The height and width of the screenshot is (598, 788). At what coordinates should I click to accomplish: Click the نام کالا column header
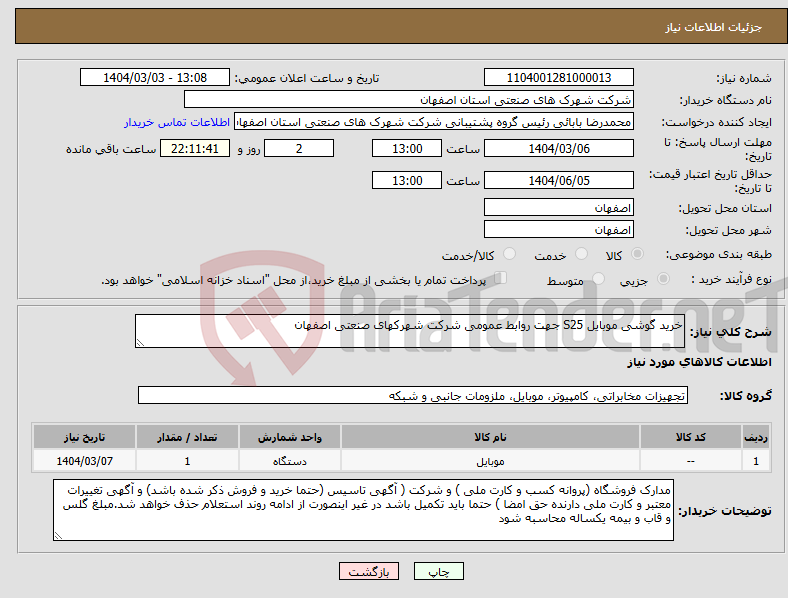tap(490, 437)
